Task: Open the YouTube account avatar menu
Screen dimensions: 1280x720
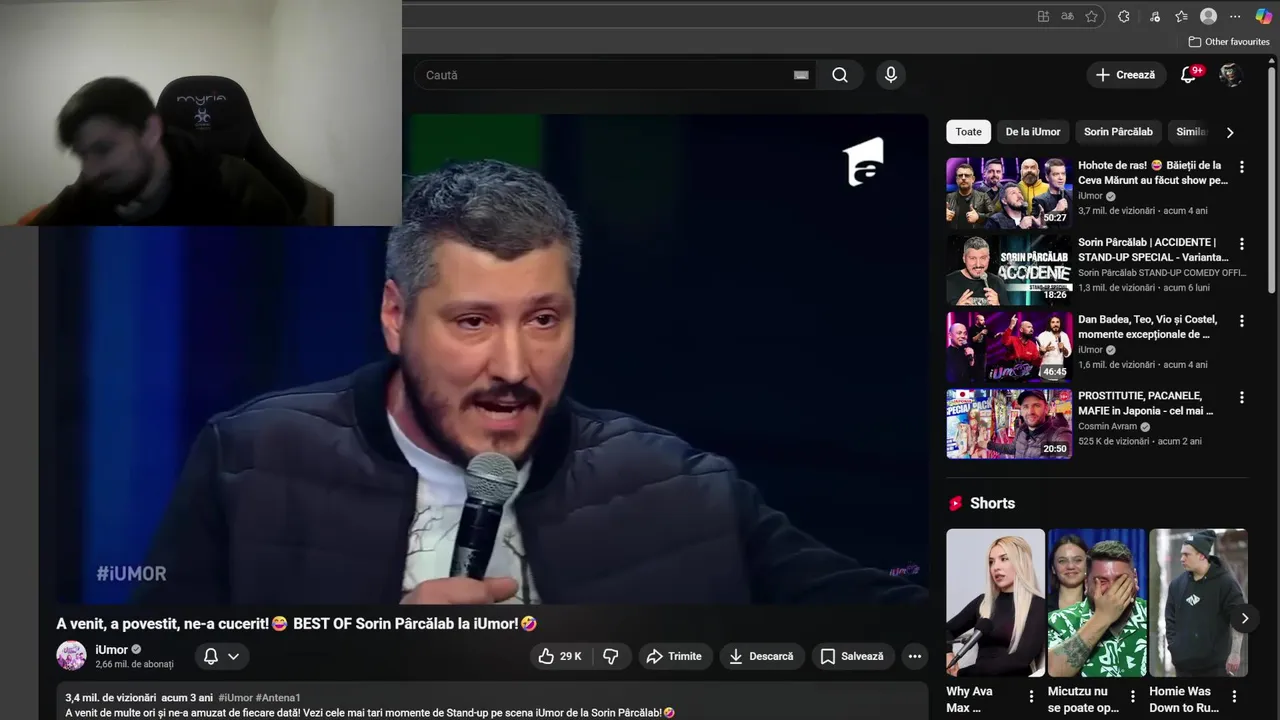Action: (1231, 75)
